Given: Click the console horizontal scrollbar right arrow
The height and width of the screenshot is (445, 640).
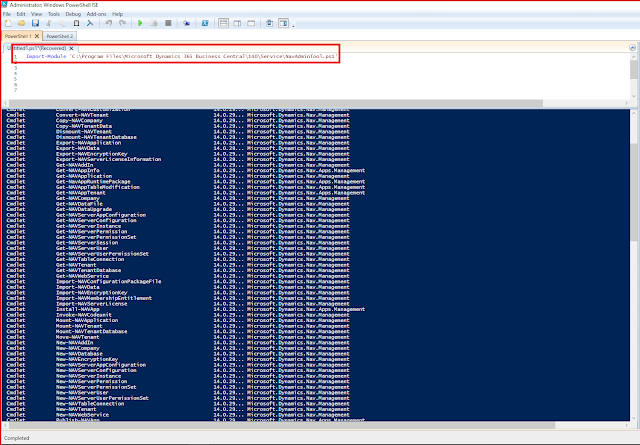Looking at the screenshot, I should (x=627, y=425).
